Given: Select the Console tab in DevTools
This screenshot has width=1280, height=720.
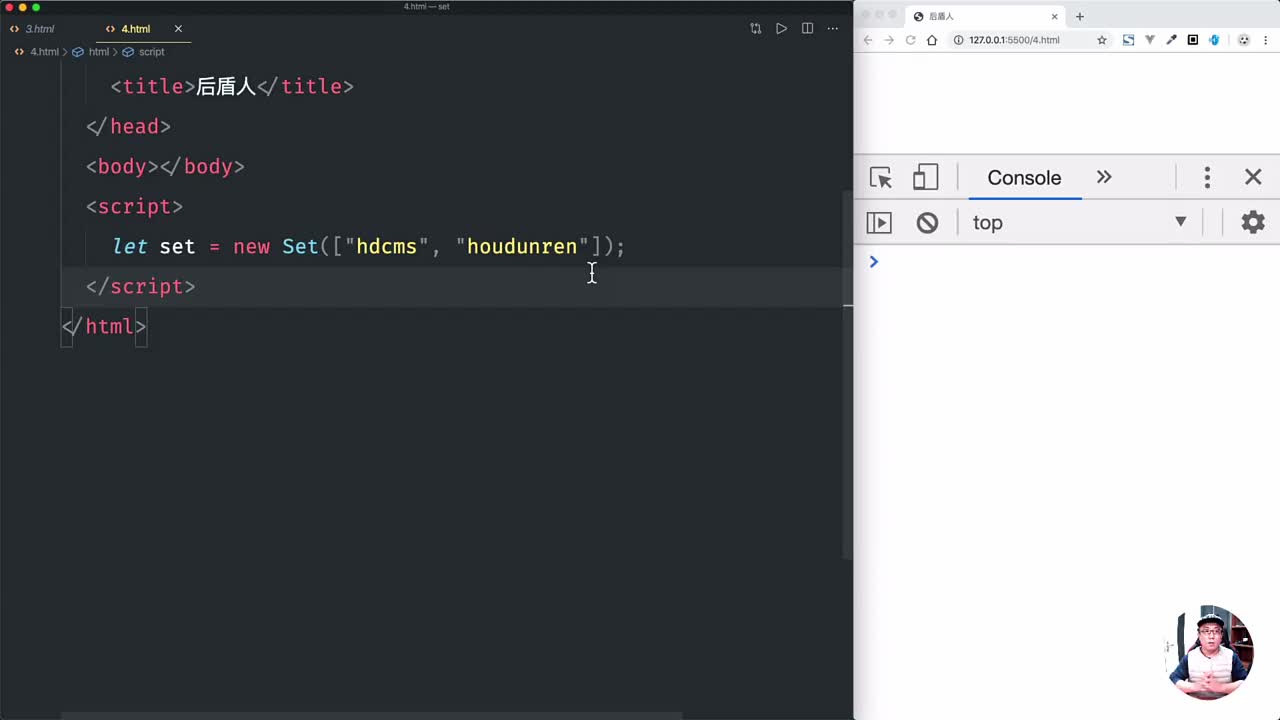Looking at the screenshot, I should click(x=1024, y=178).
